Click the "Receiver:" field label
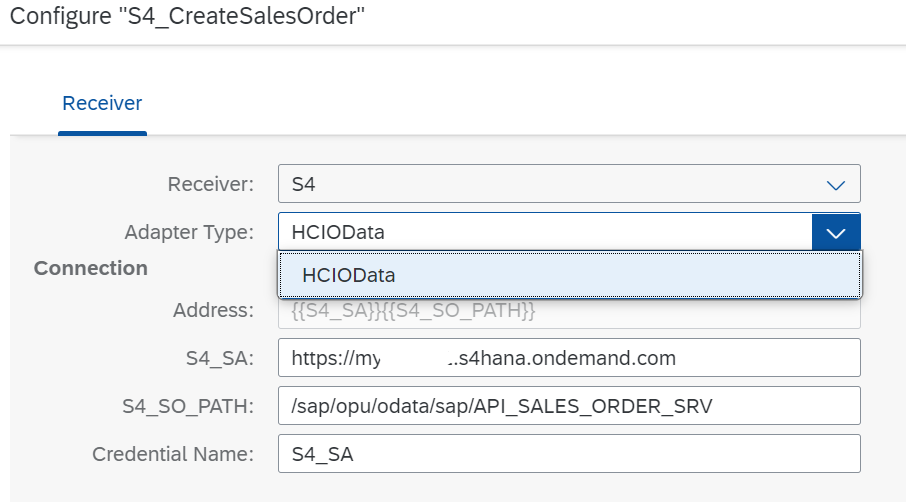The height and width of the screenshot is (502, 906). [210, 184]
